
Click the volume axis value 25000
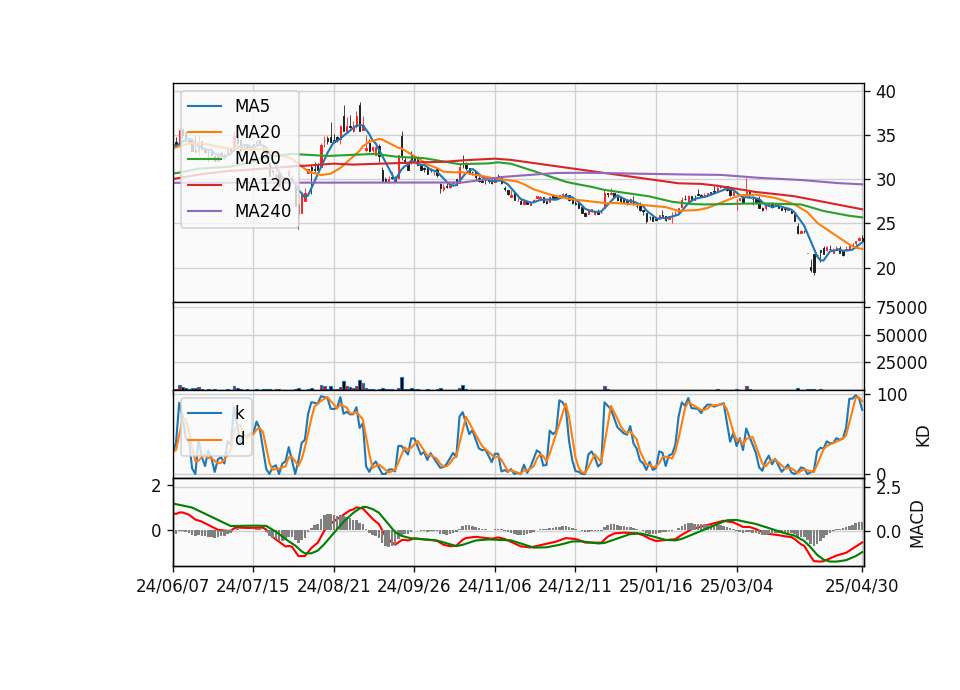[901, 363]
